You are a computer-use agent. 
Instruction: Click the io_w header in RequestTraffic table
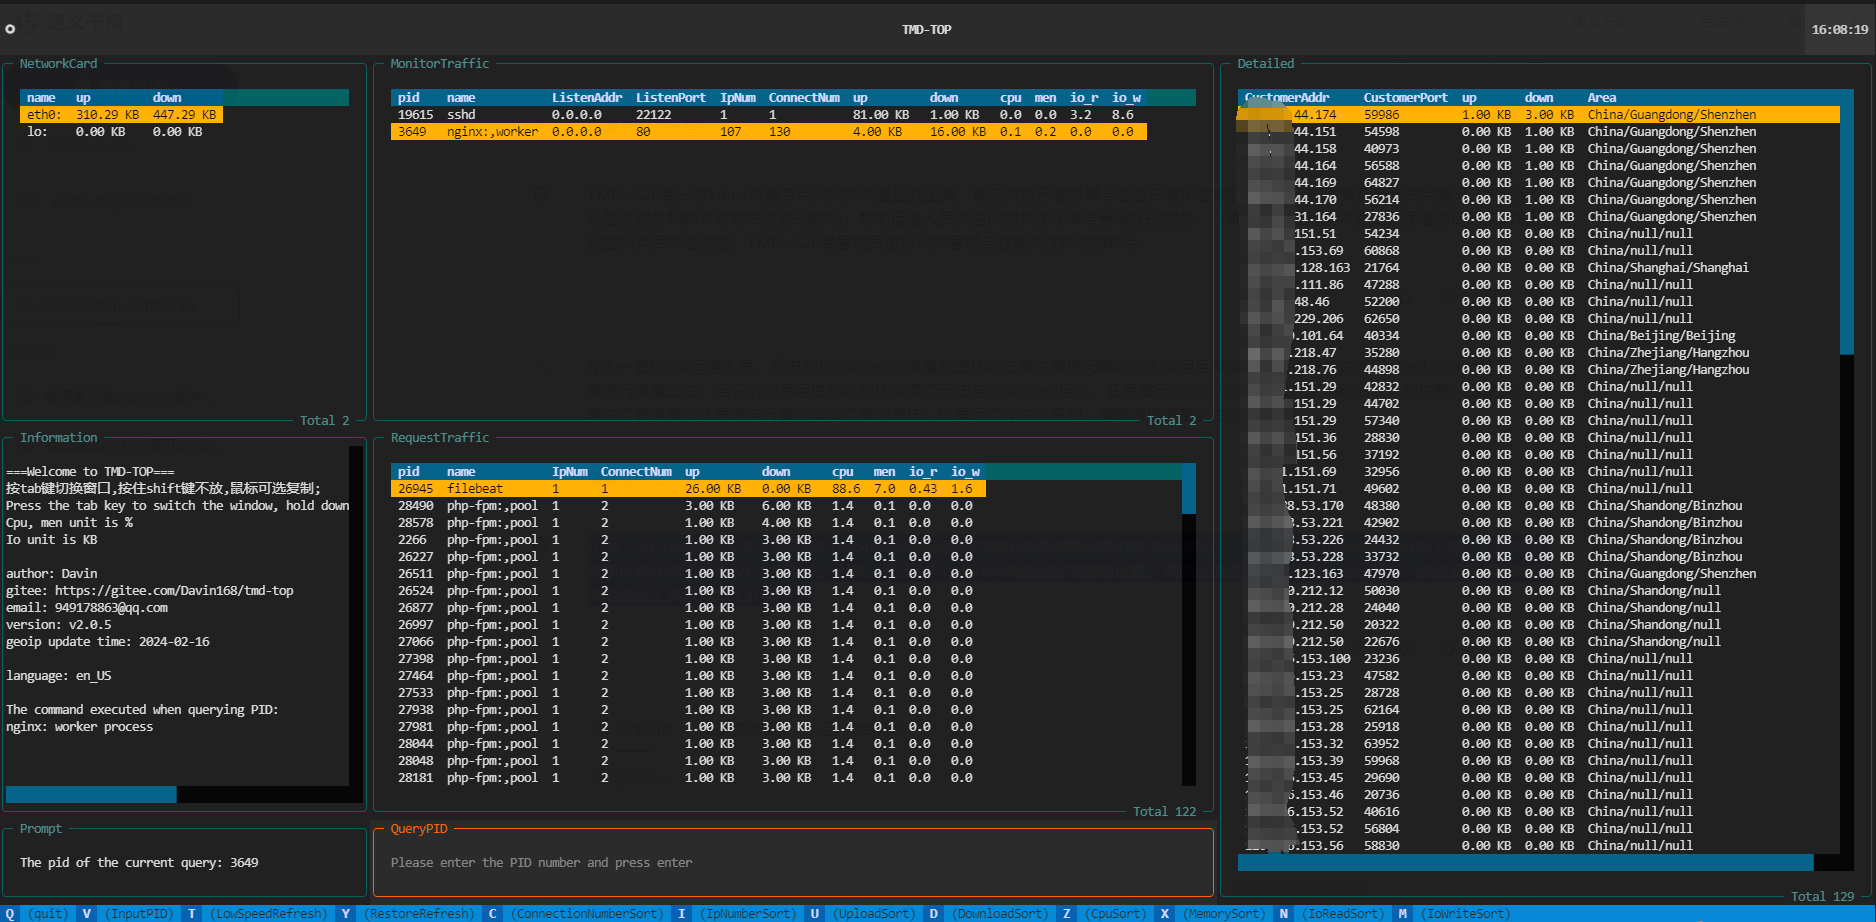click(x=965, y=472)
